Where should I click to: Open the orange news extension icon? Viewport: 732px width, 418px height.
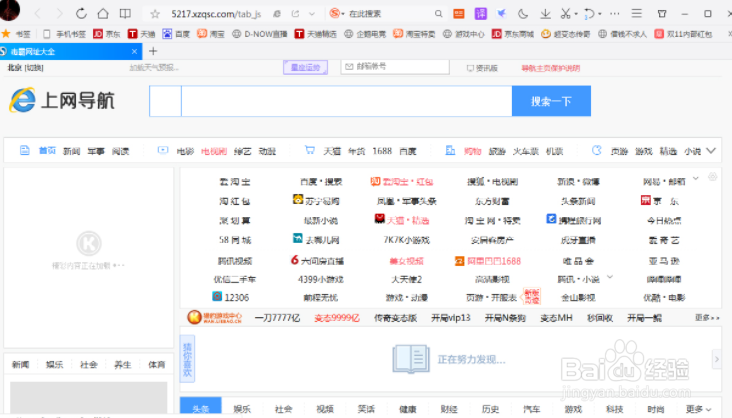tap(459, 14)
